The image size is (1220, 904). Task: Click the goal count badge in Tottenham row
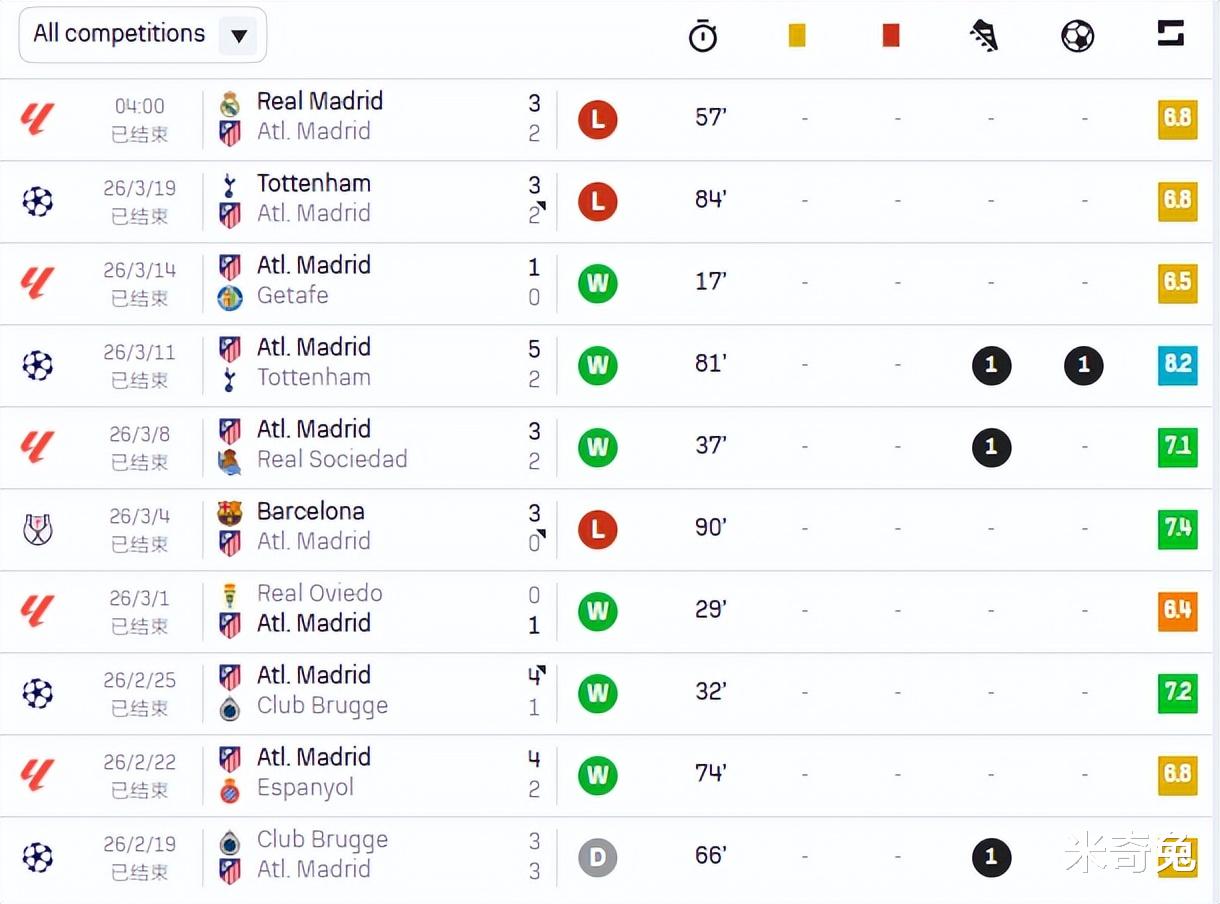(1083, 365)
